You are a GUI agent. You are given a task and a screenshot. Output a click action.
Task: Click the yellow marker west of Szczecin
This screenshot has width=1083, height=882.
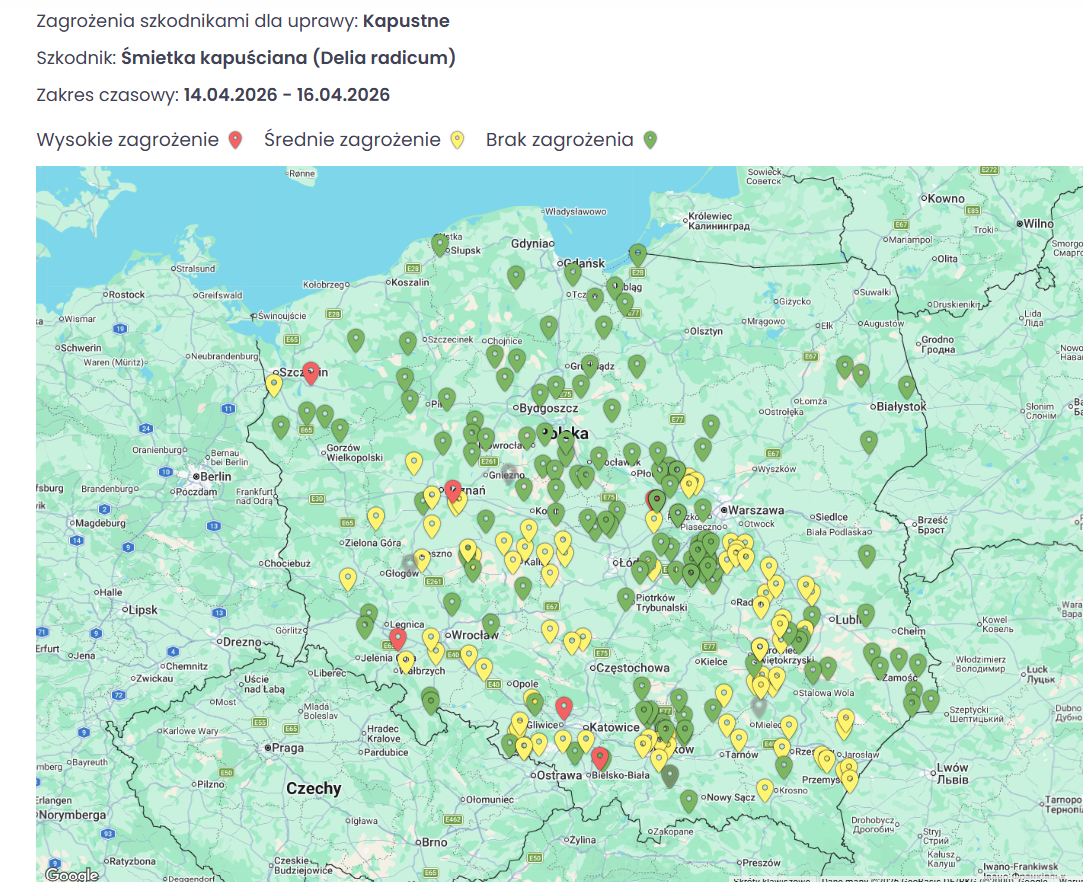click(x=274, y=385)
